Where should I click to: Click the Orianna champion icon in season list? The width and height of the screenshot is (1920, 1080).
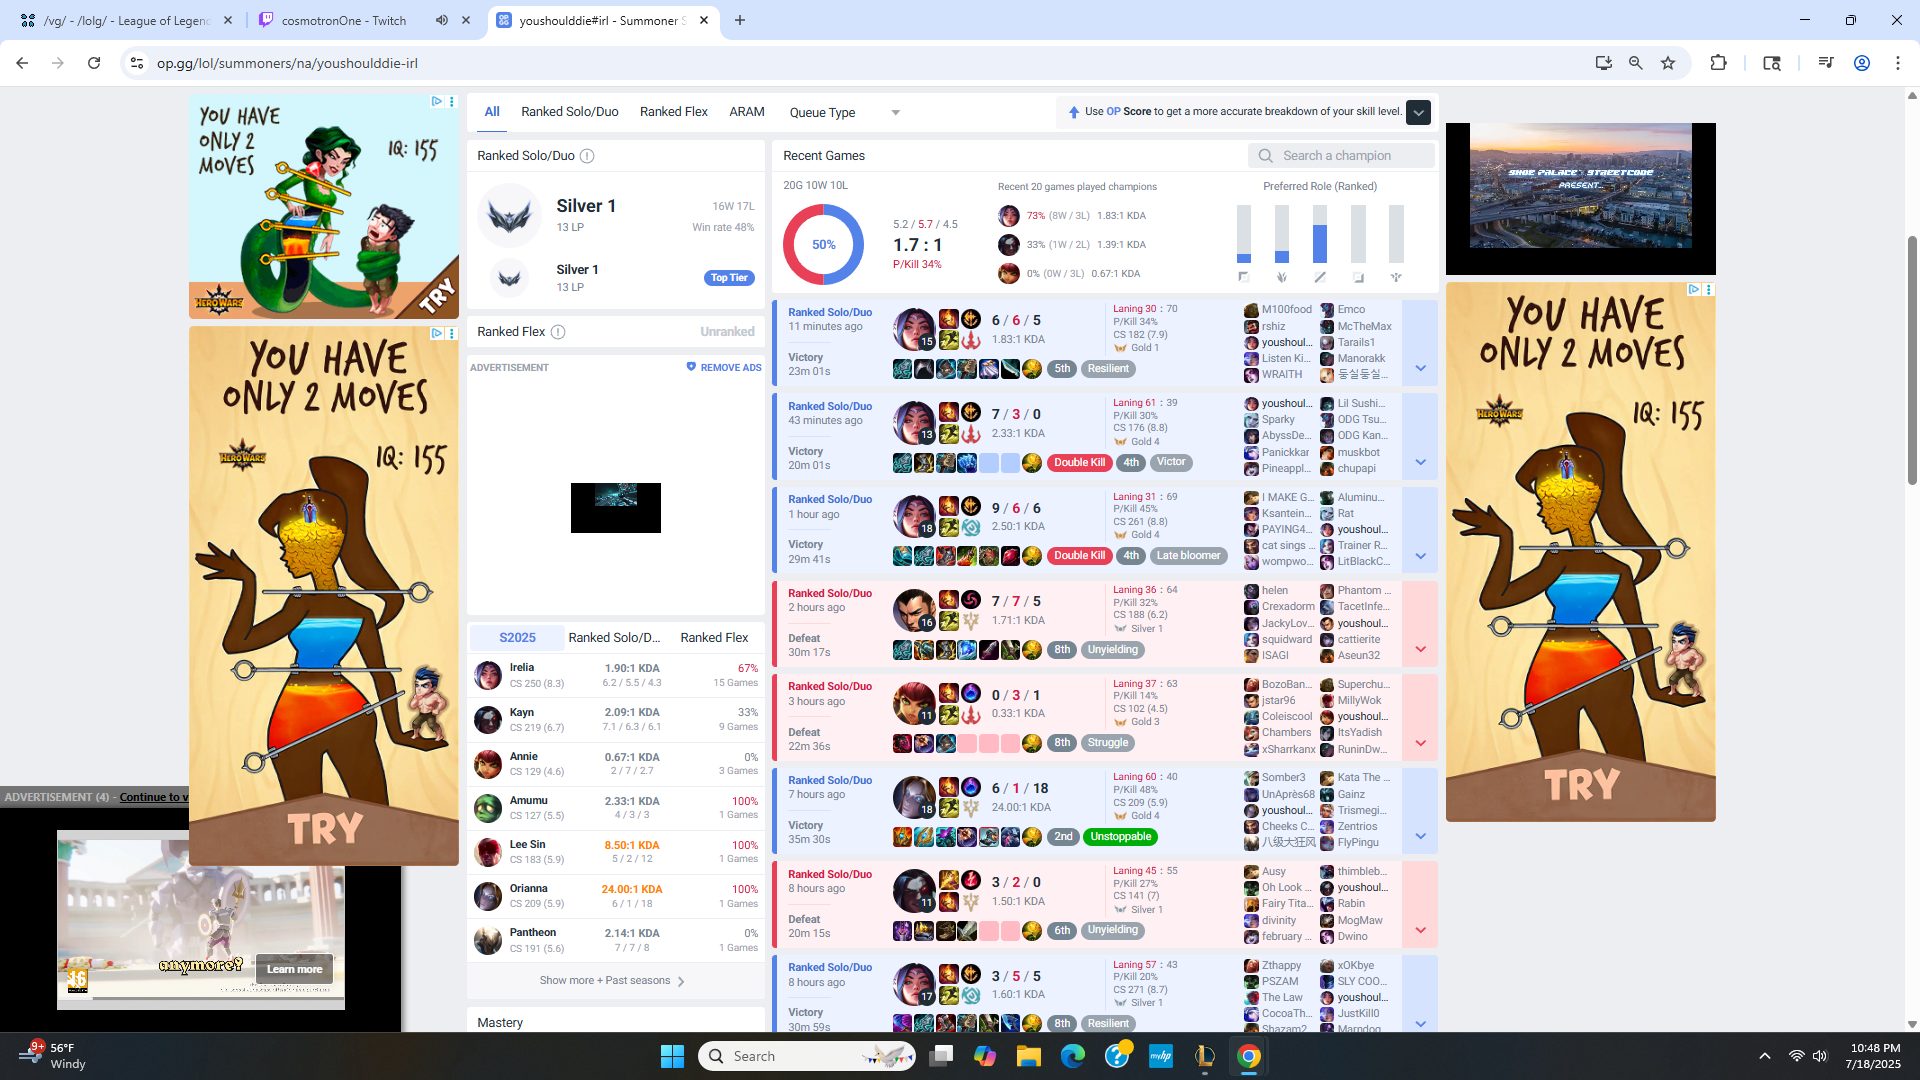(x=488, y=896)
